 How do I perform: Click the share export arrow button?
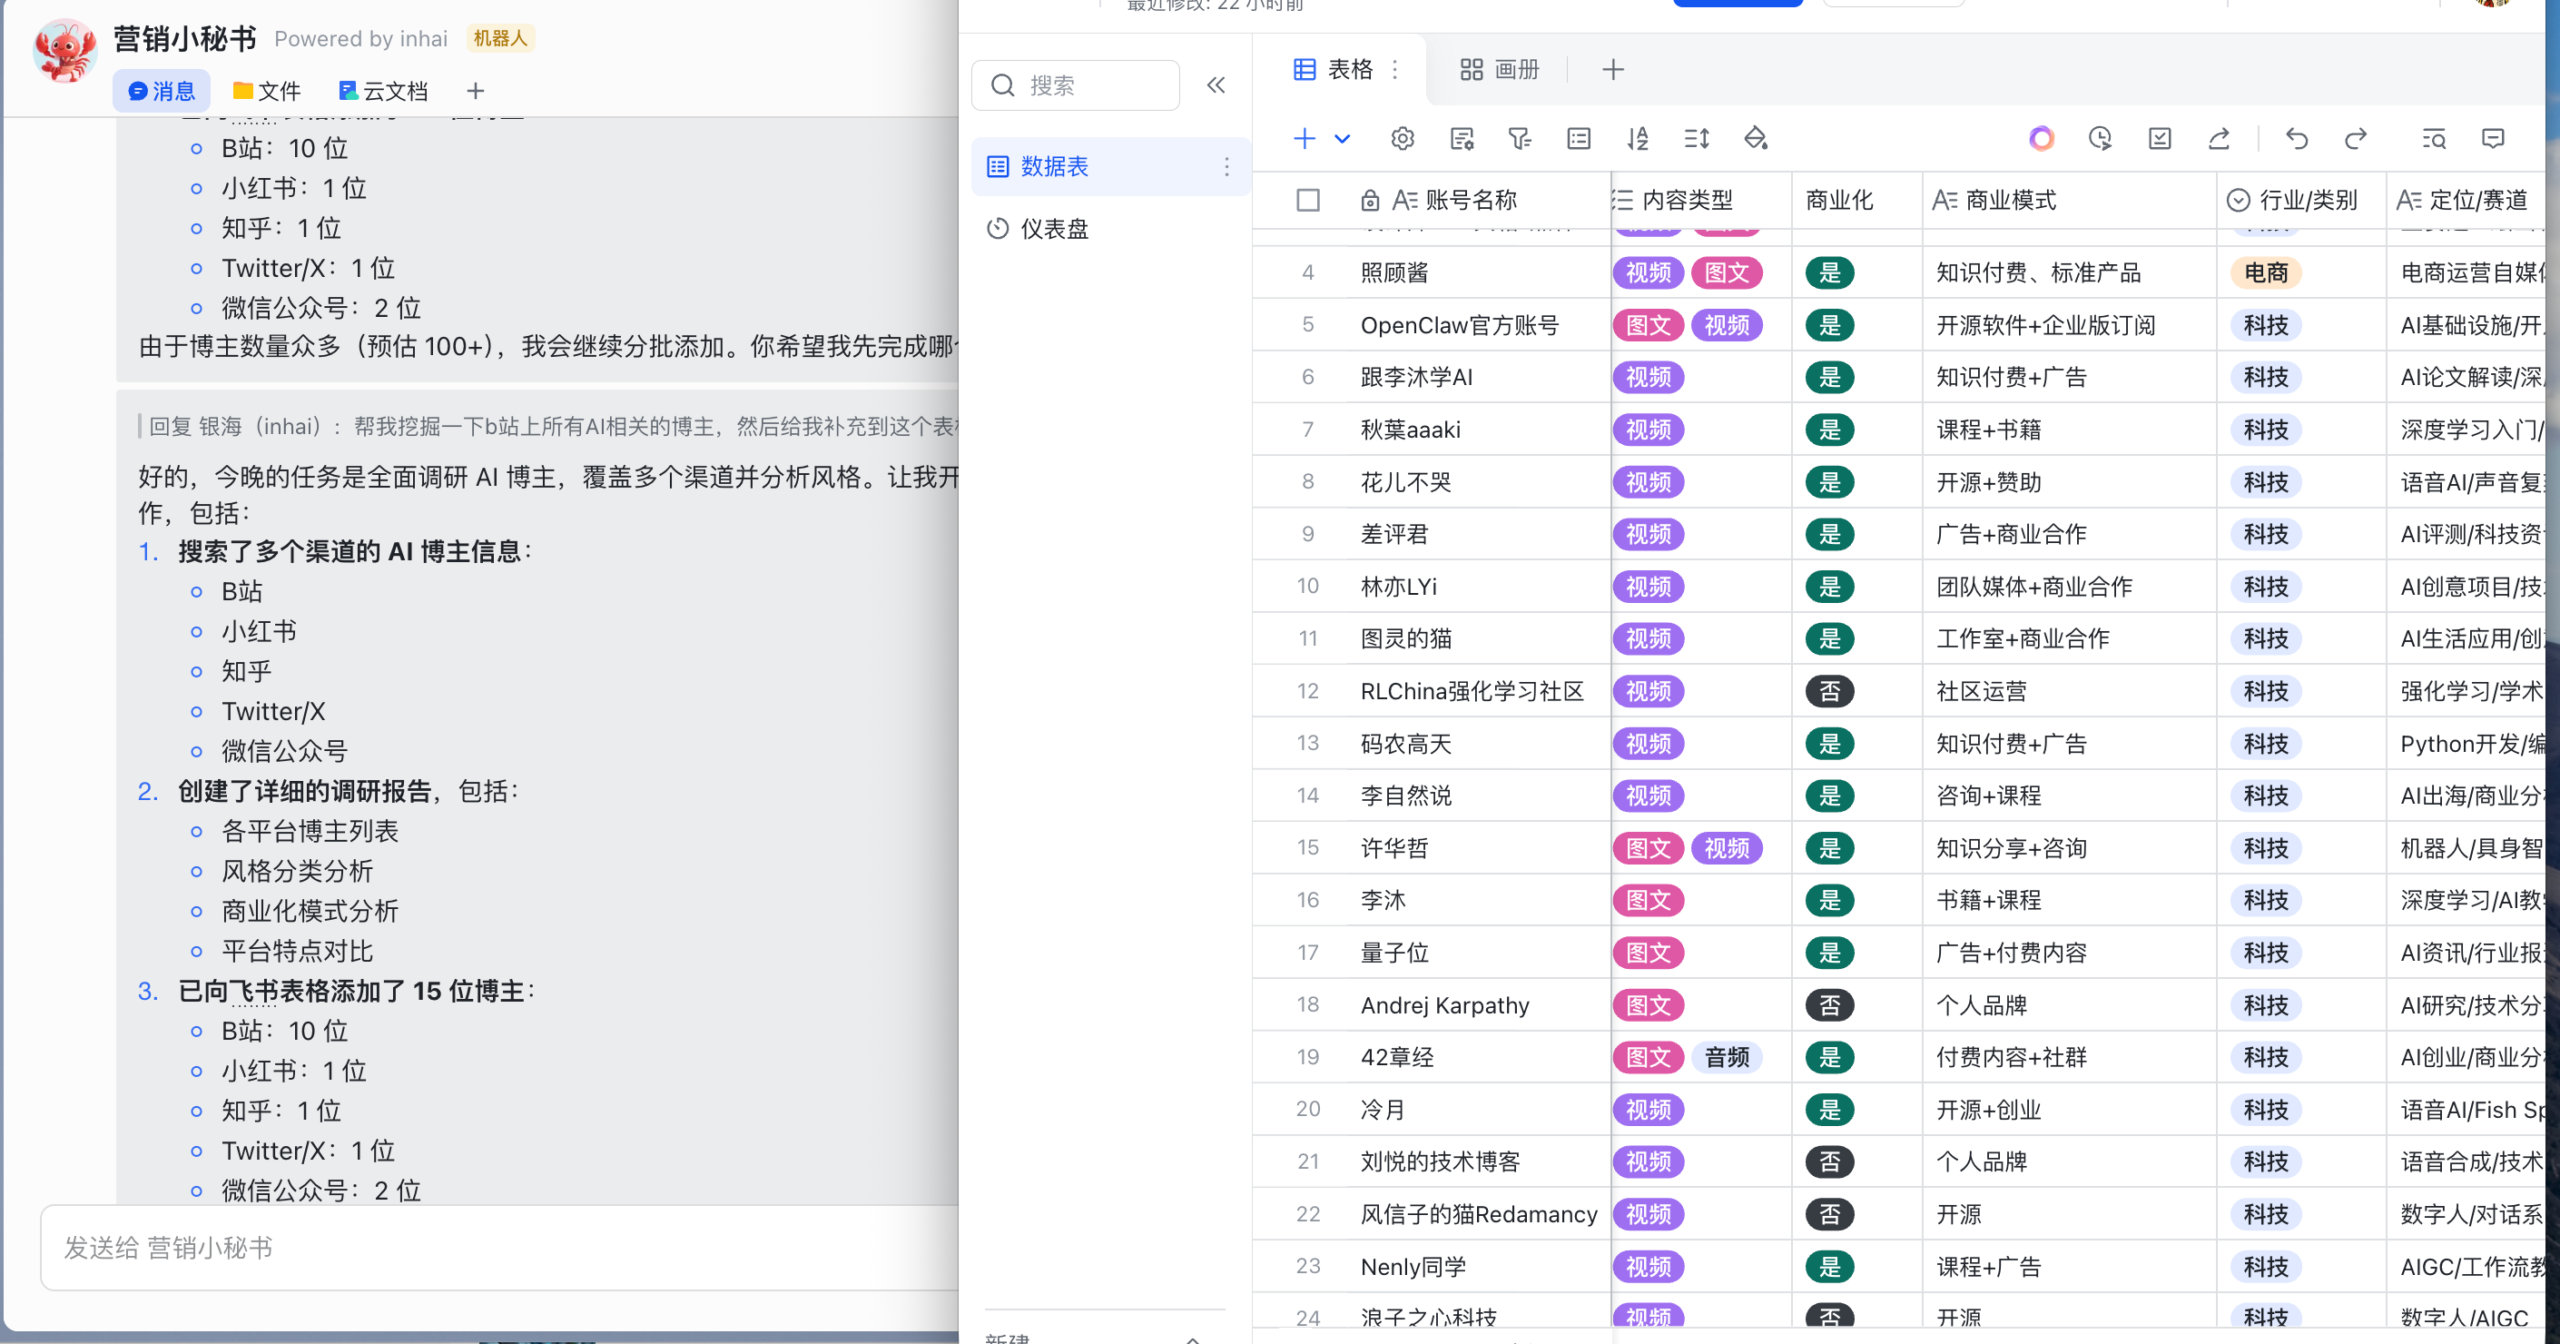point(2219,139)
